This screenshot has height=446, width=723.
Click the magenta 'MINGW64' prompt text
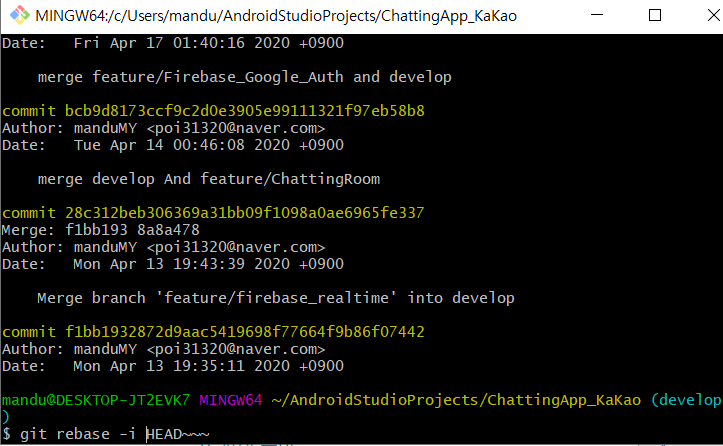pos(231,400)
